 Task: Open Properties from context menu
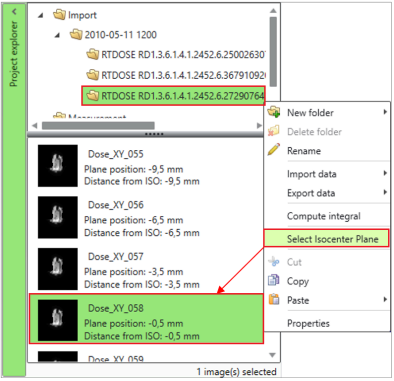tap(327, 323)
